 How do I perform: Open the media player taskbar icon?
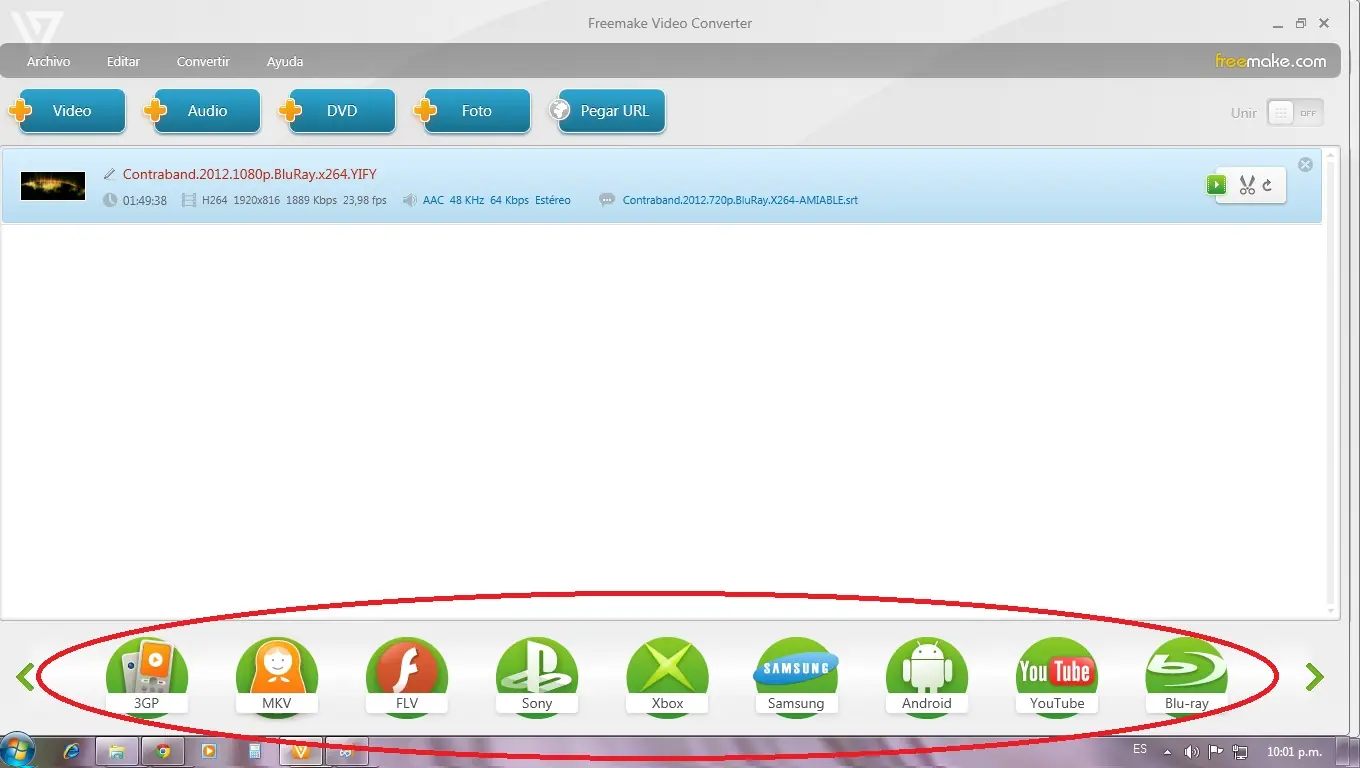209,751
